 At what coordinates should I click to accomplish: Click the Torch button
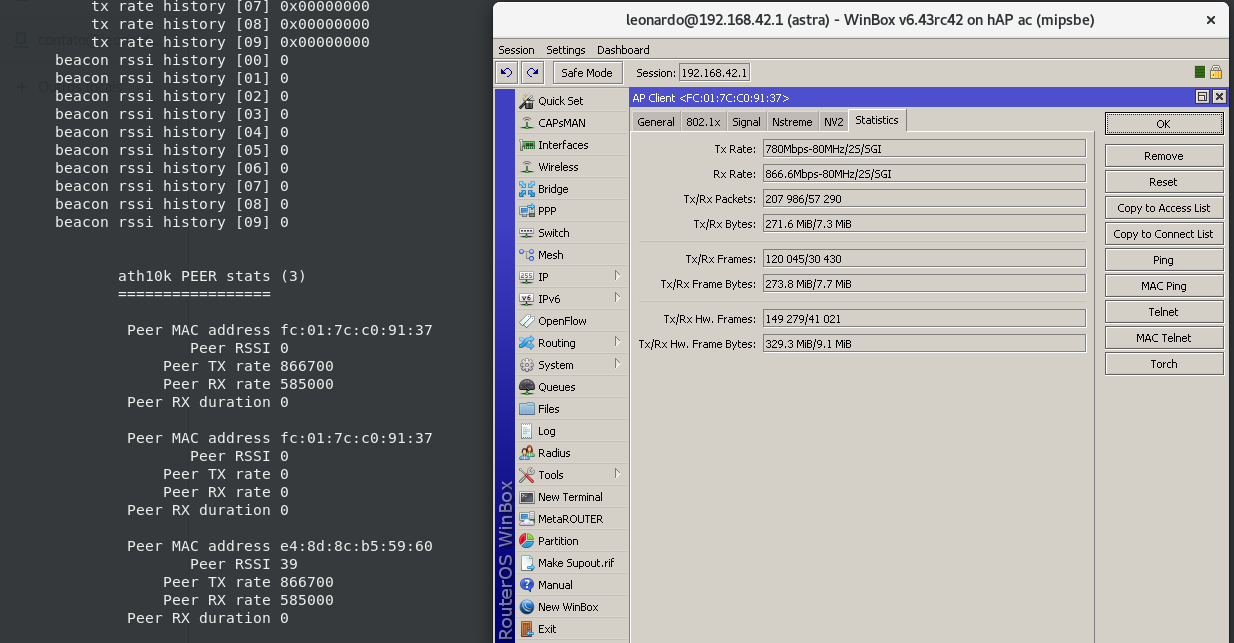click(1164, 364)
